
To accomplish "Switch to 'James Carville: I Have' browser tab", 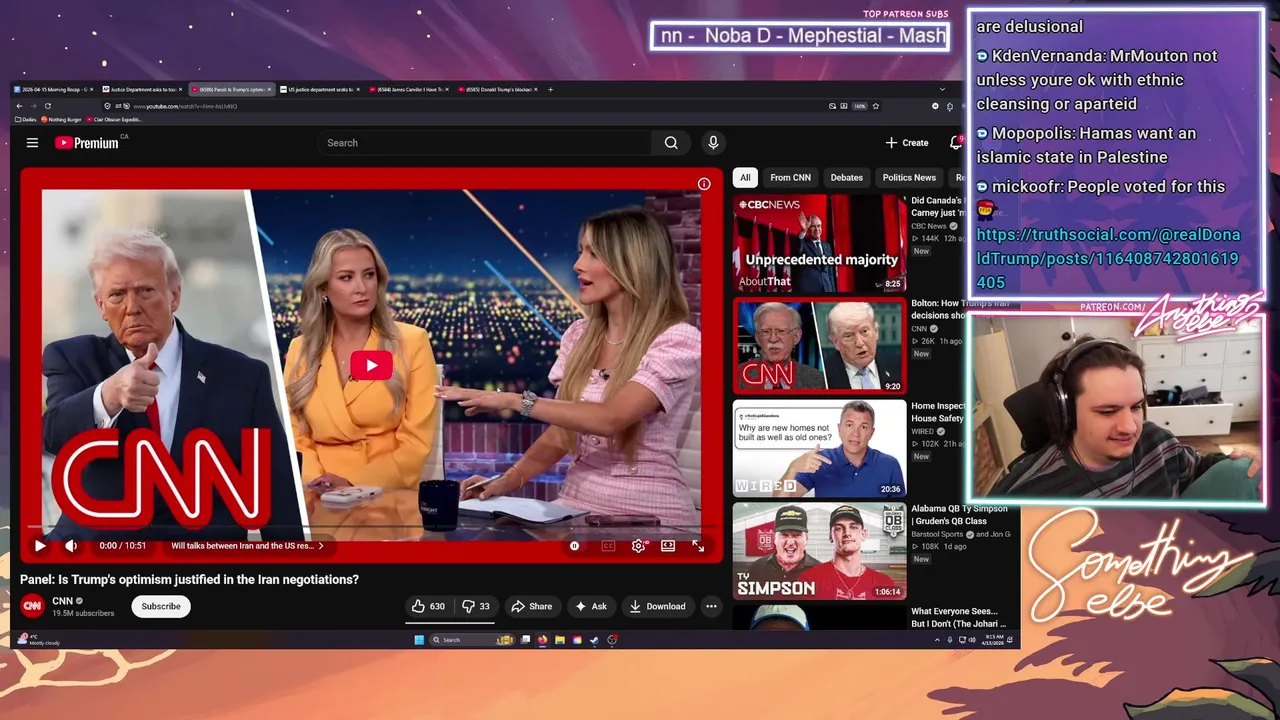I will [408, 89].
